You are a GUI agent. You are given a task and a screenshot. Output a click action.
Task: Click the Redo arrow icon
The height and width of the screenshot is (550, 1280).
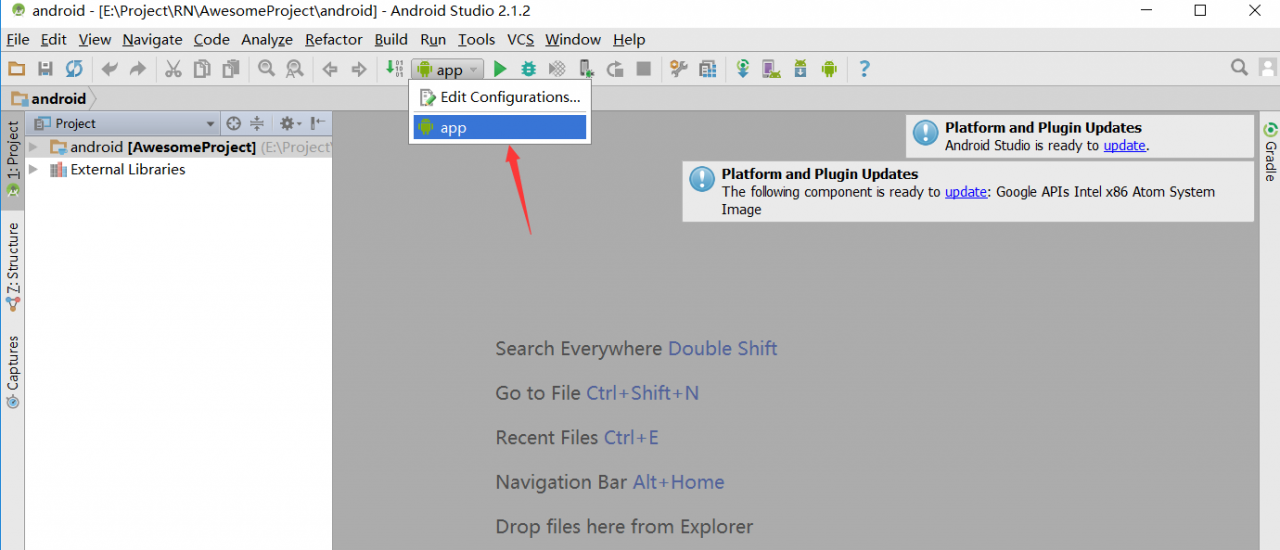(x=138, y=69)
